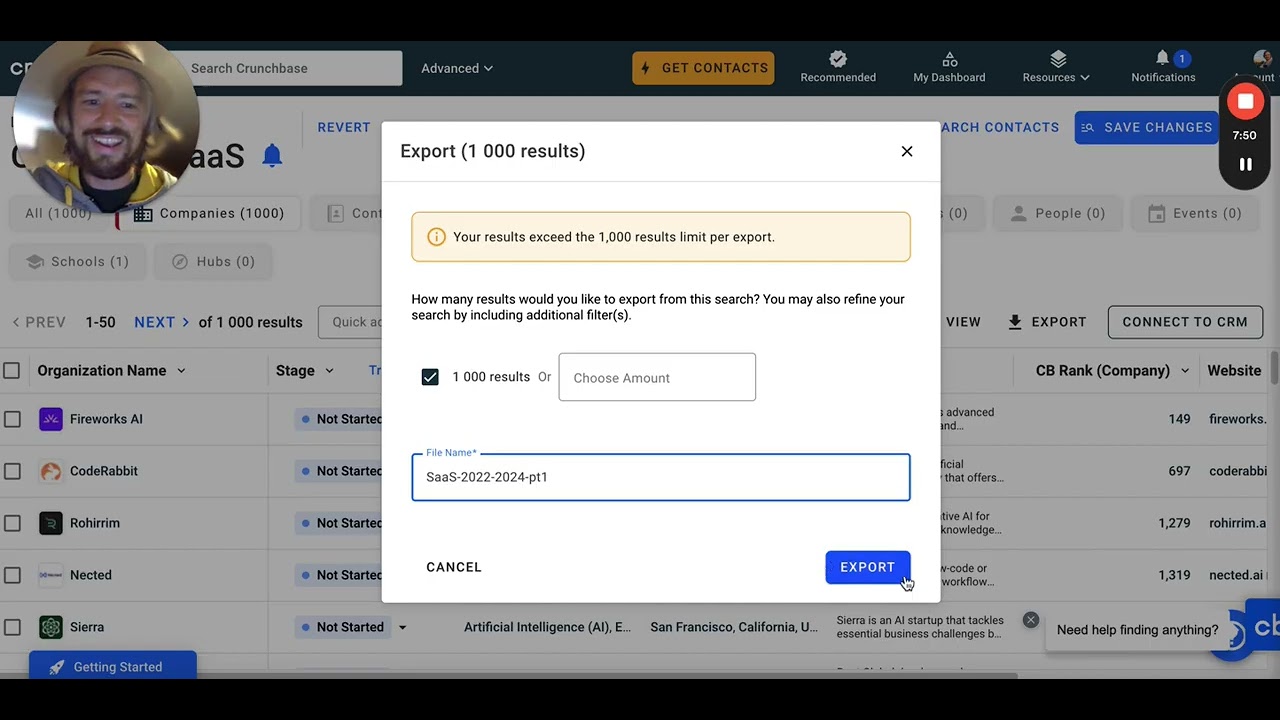Go to NEXT results page
Viewport: 1280px width, 720px height.
pyautogui.click(x=161, y=322)
